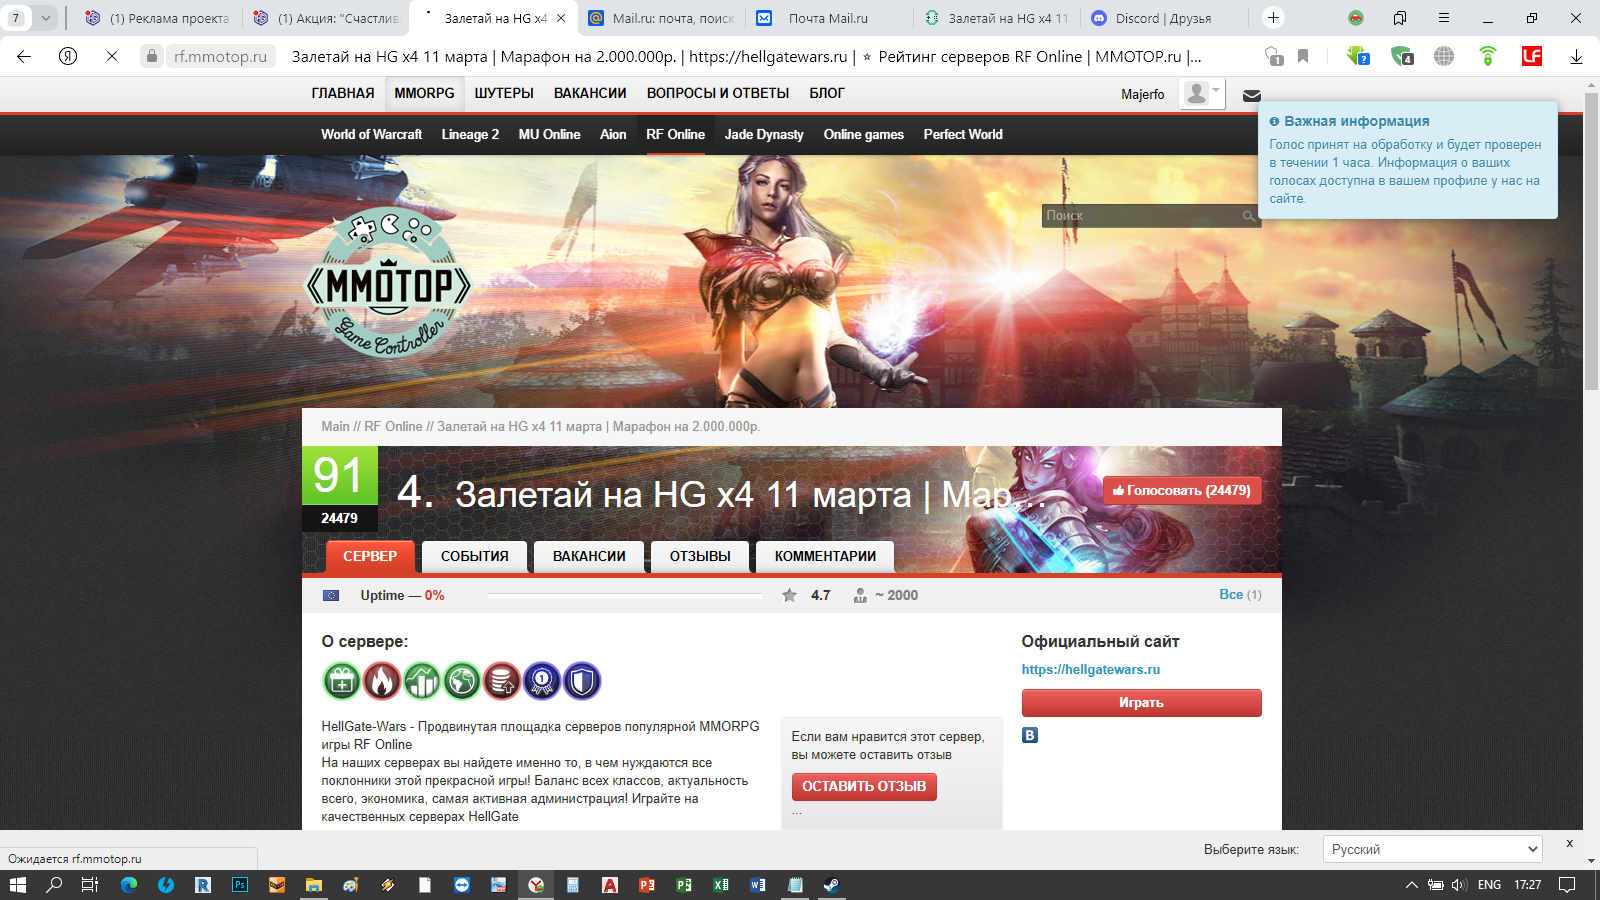Open the tab group dropdown arrow near 7

click(45, 18)
